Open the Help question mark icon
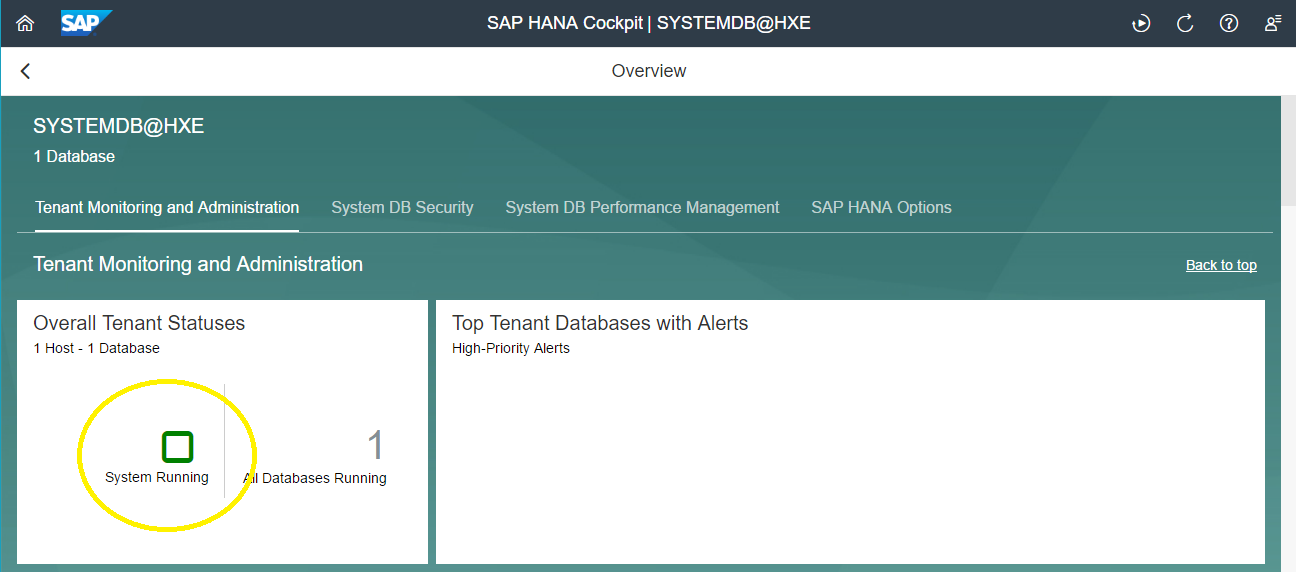This screenshot has height=572, width=1296. pyautogui.click(x=1229, y=23)
